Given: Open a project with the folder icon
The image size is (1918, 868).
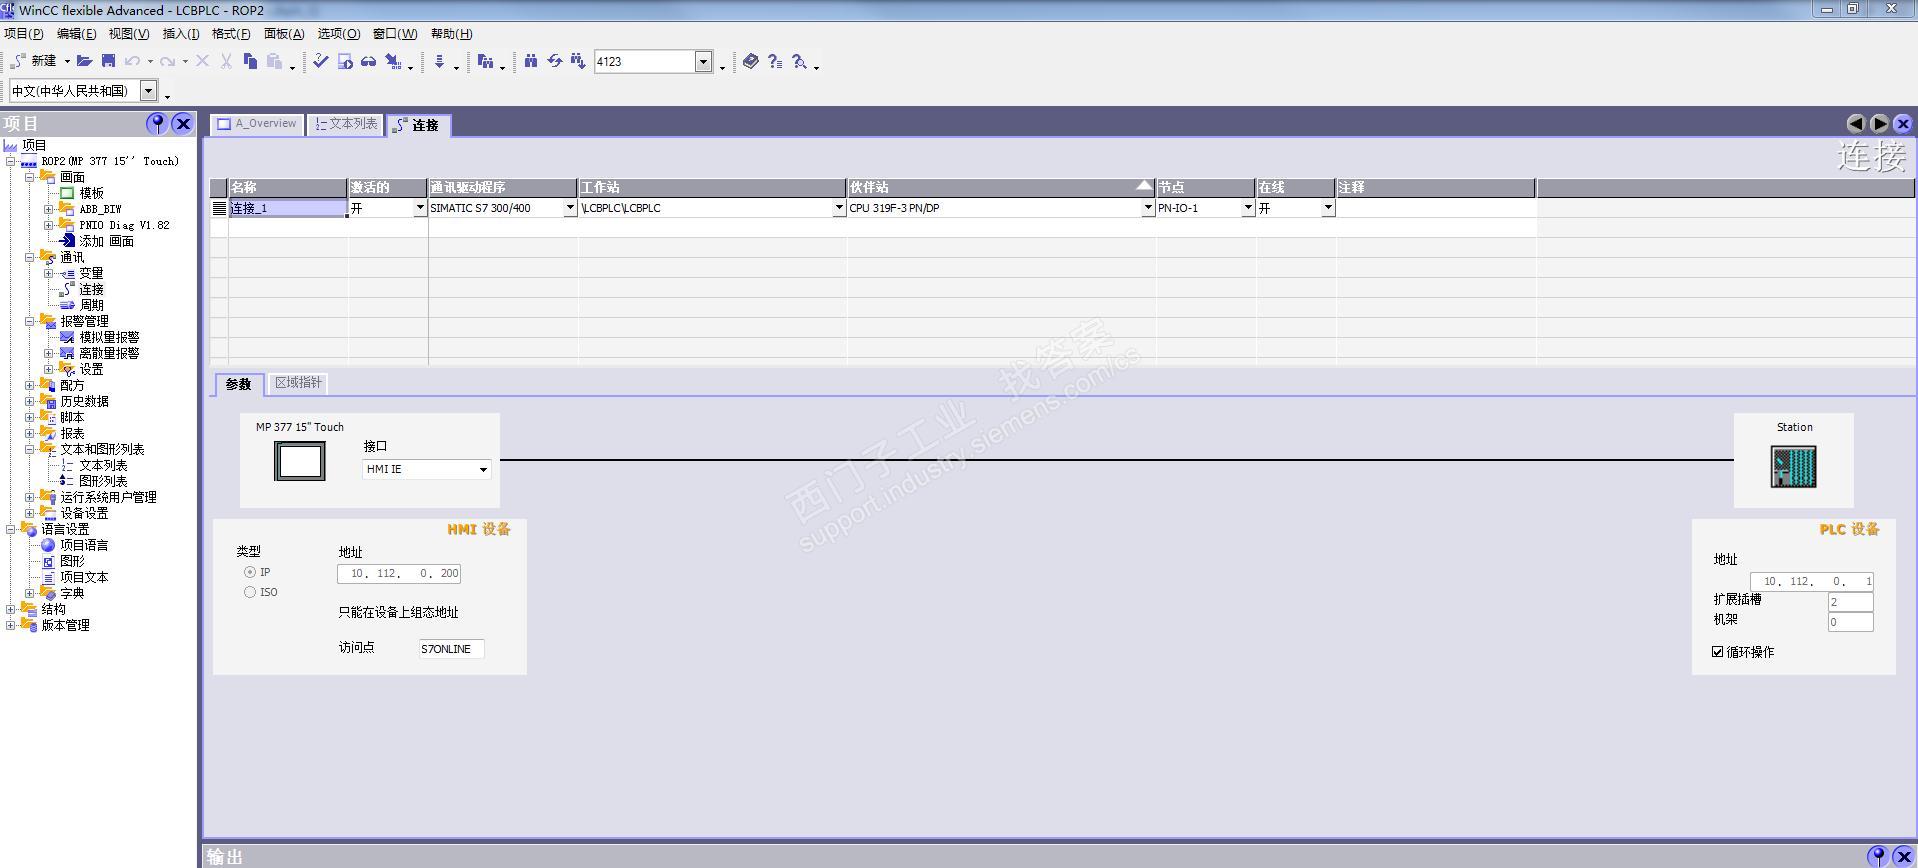Looking at the screenshot, I should pos(85,61).
